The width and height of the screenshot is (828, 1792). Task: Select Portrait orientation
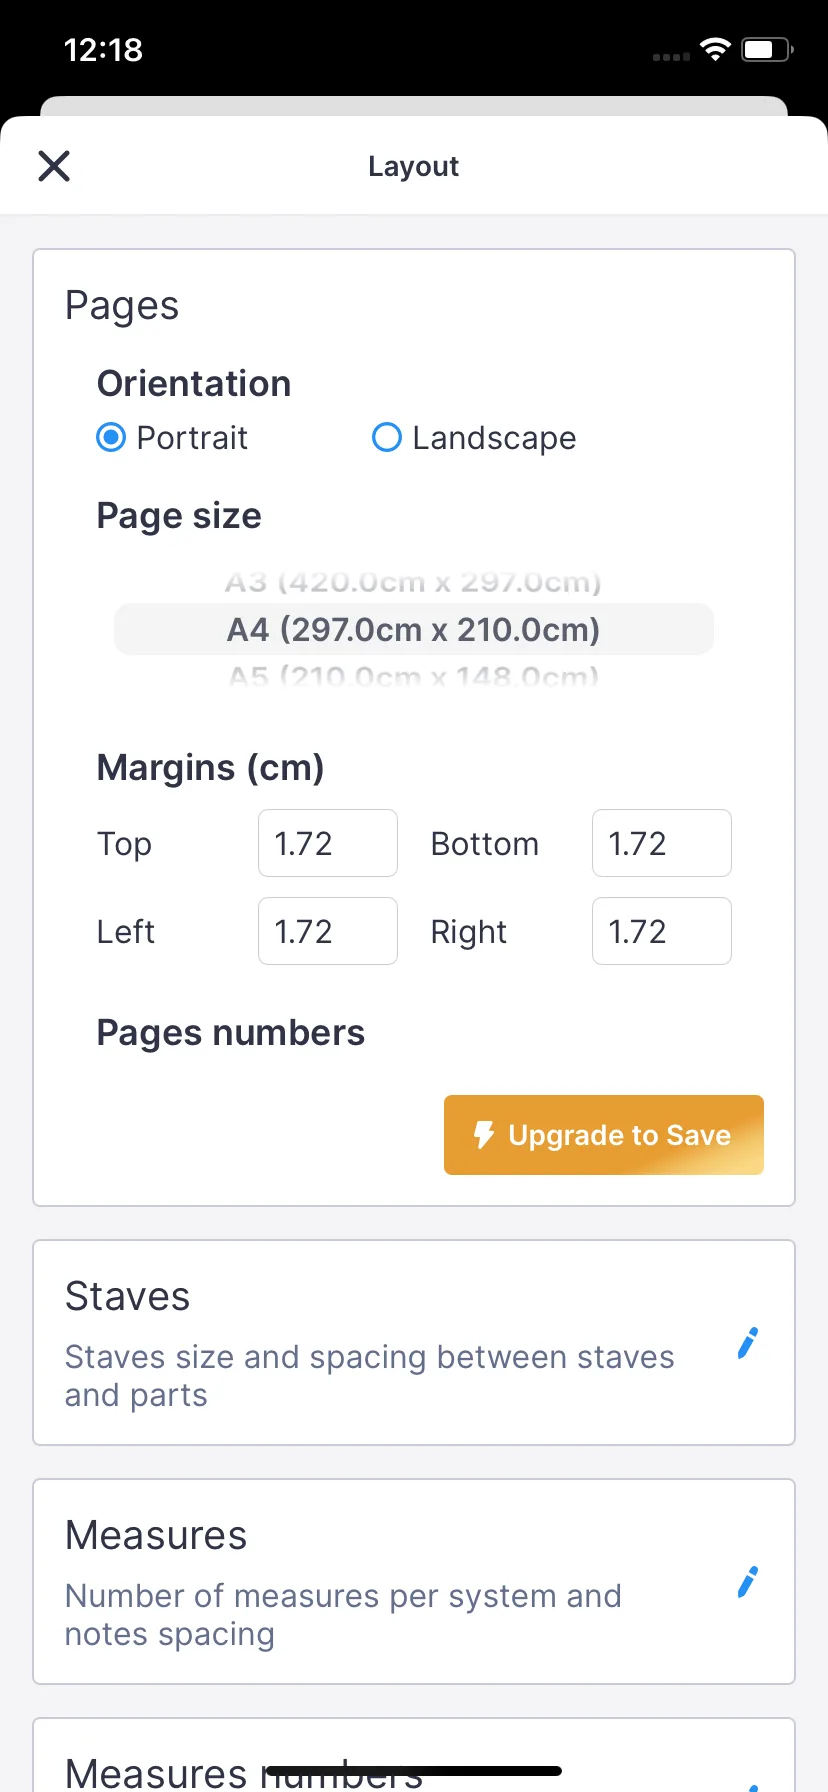point(111,438)
